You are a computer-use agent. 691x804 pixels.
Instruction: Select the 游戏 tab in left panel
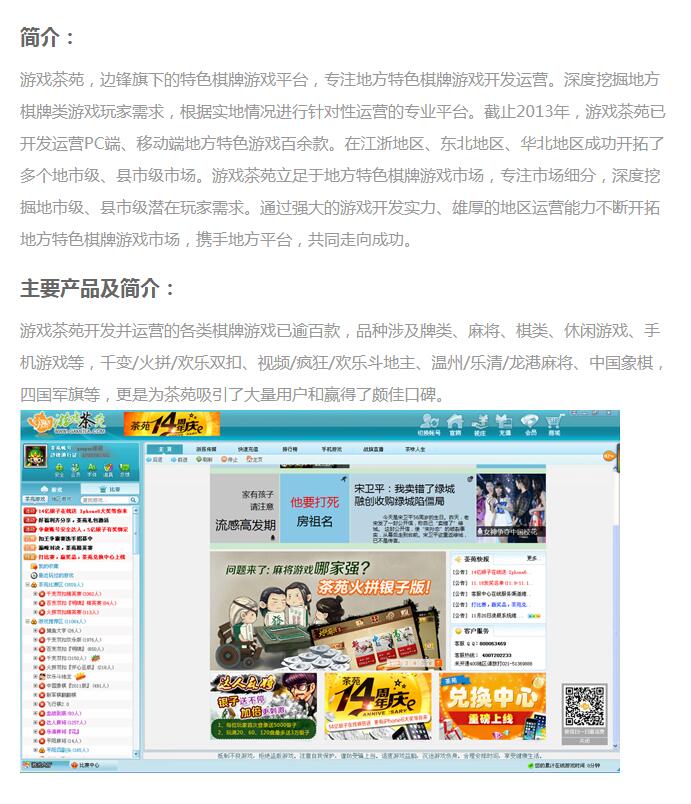click(51, 489)
